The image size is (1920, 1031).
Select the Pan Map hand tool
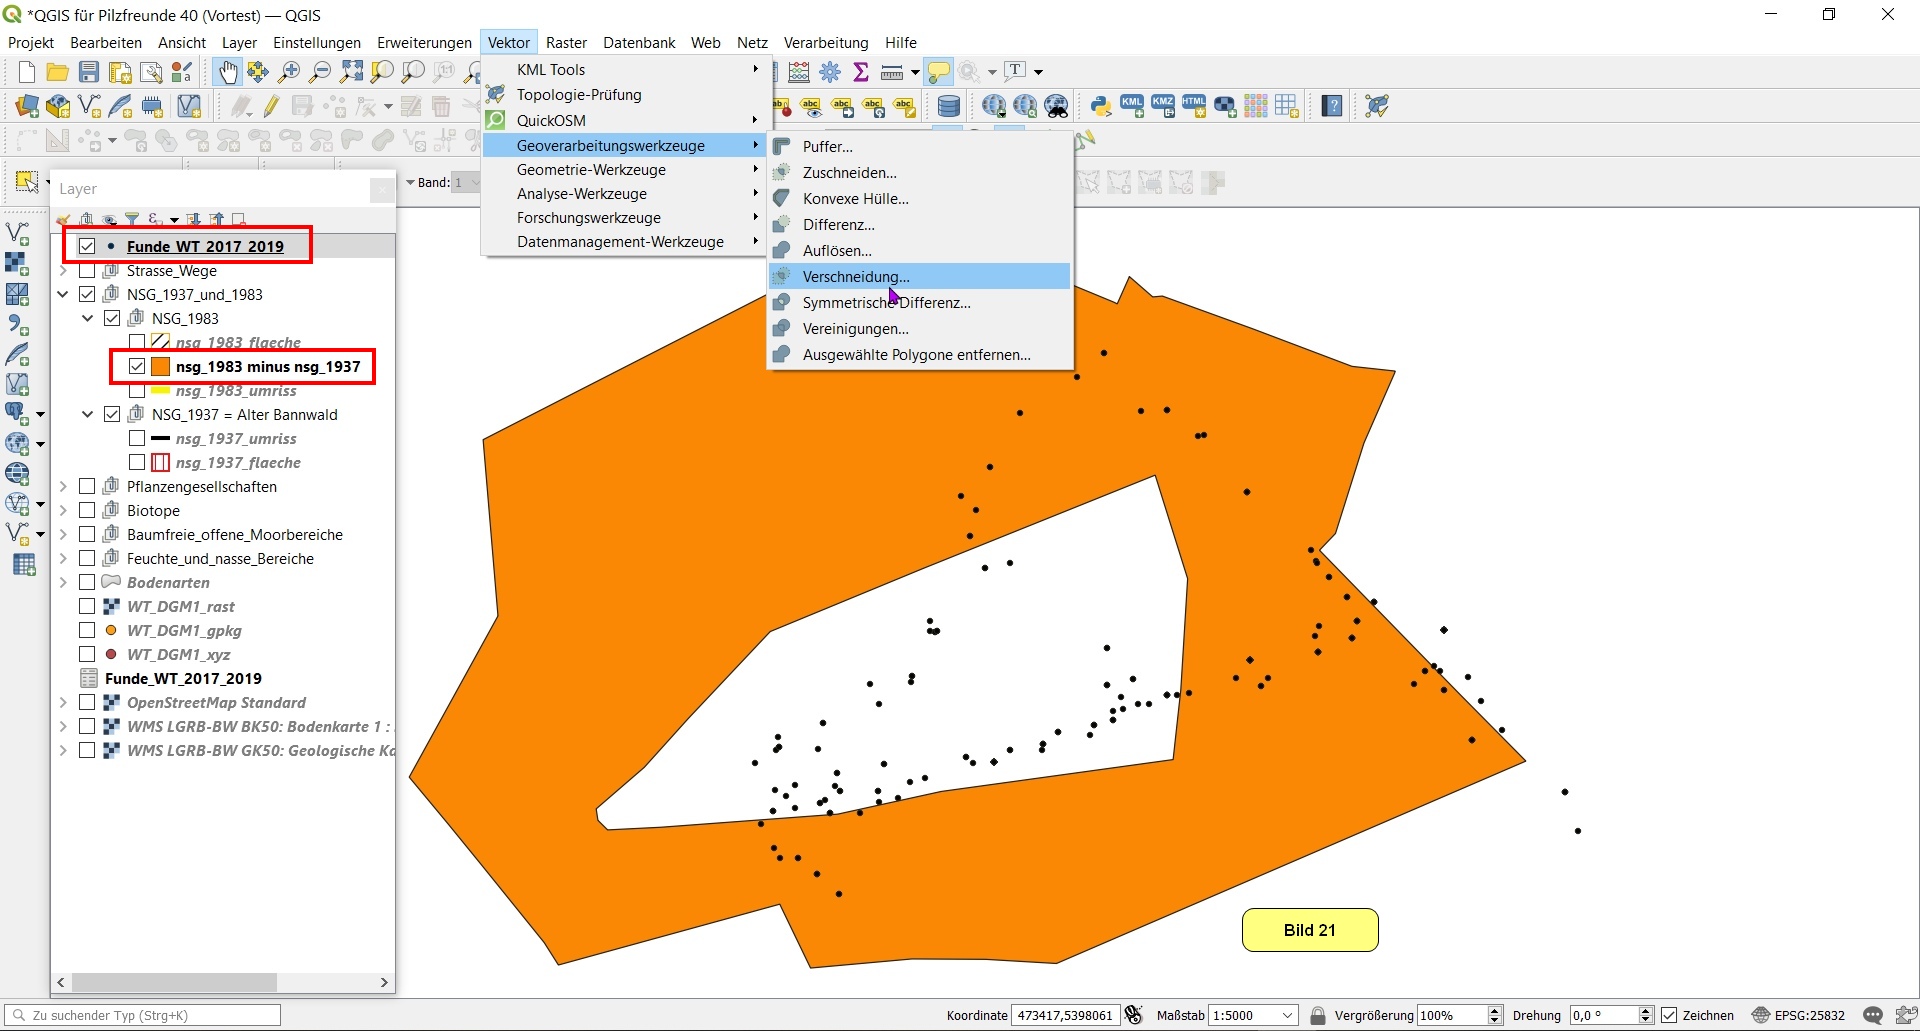(x=228, y=72)
